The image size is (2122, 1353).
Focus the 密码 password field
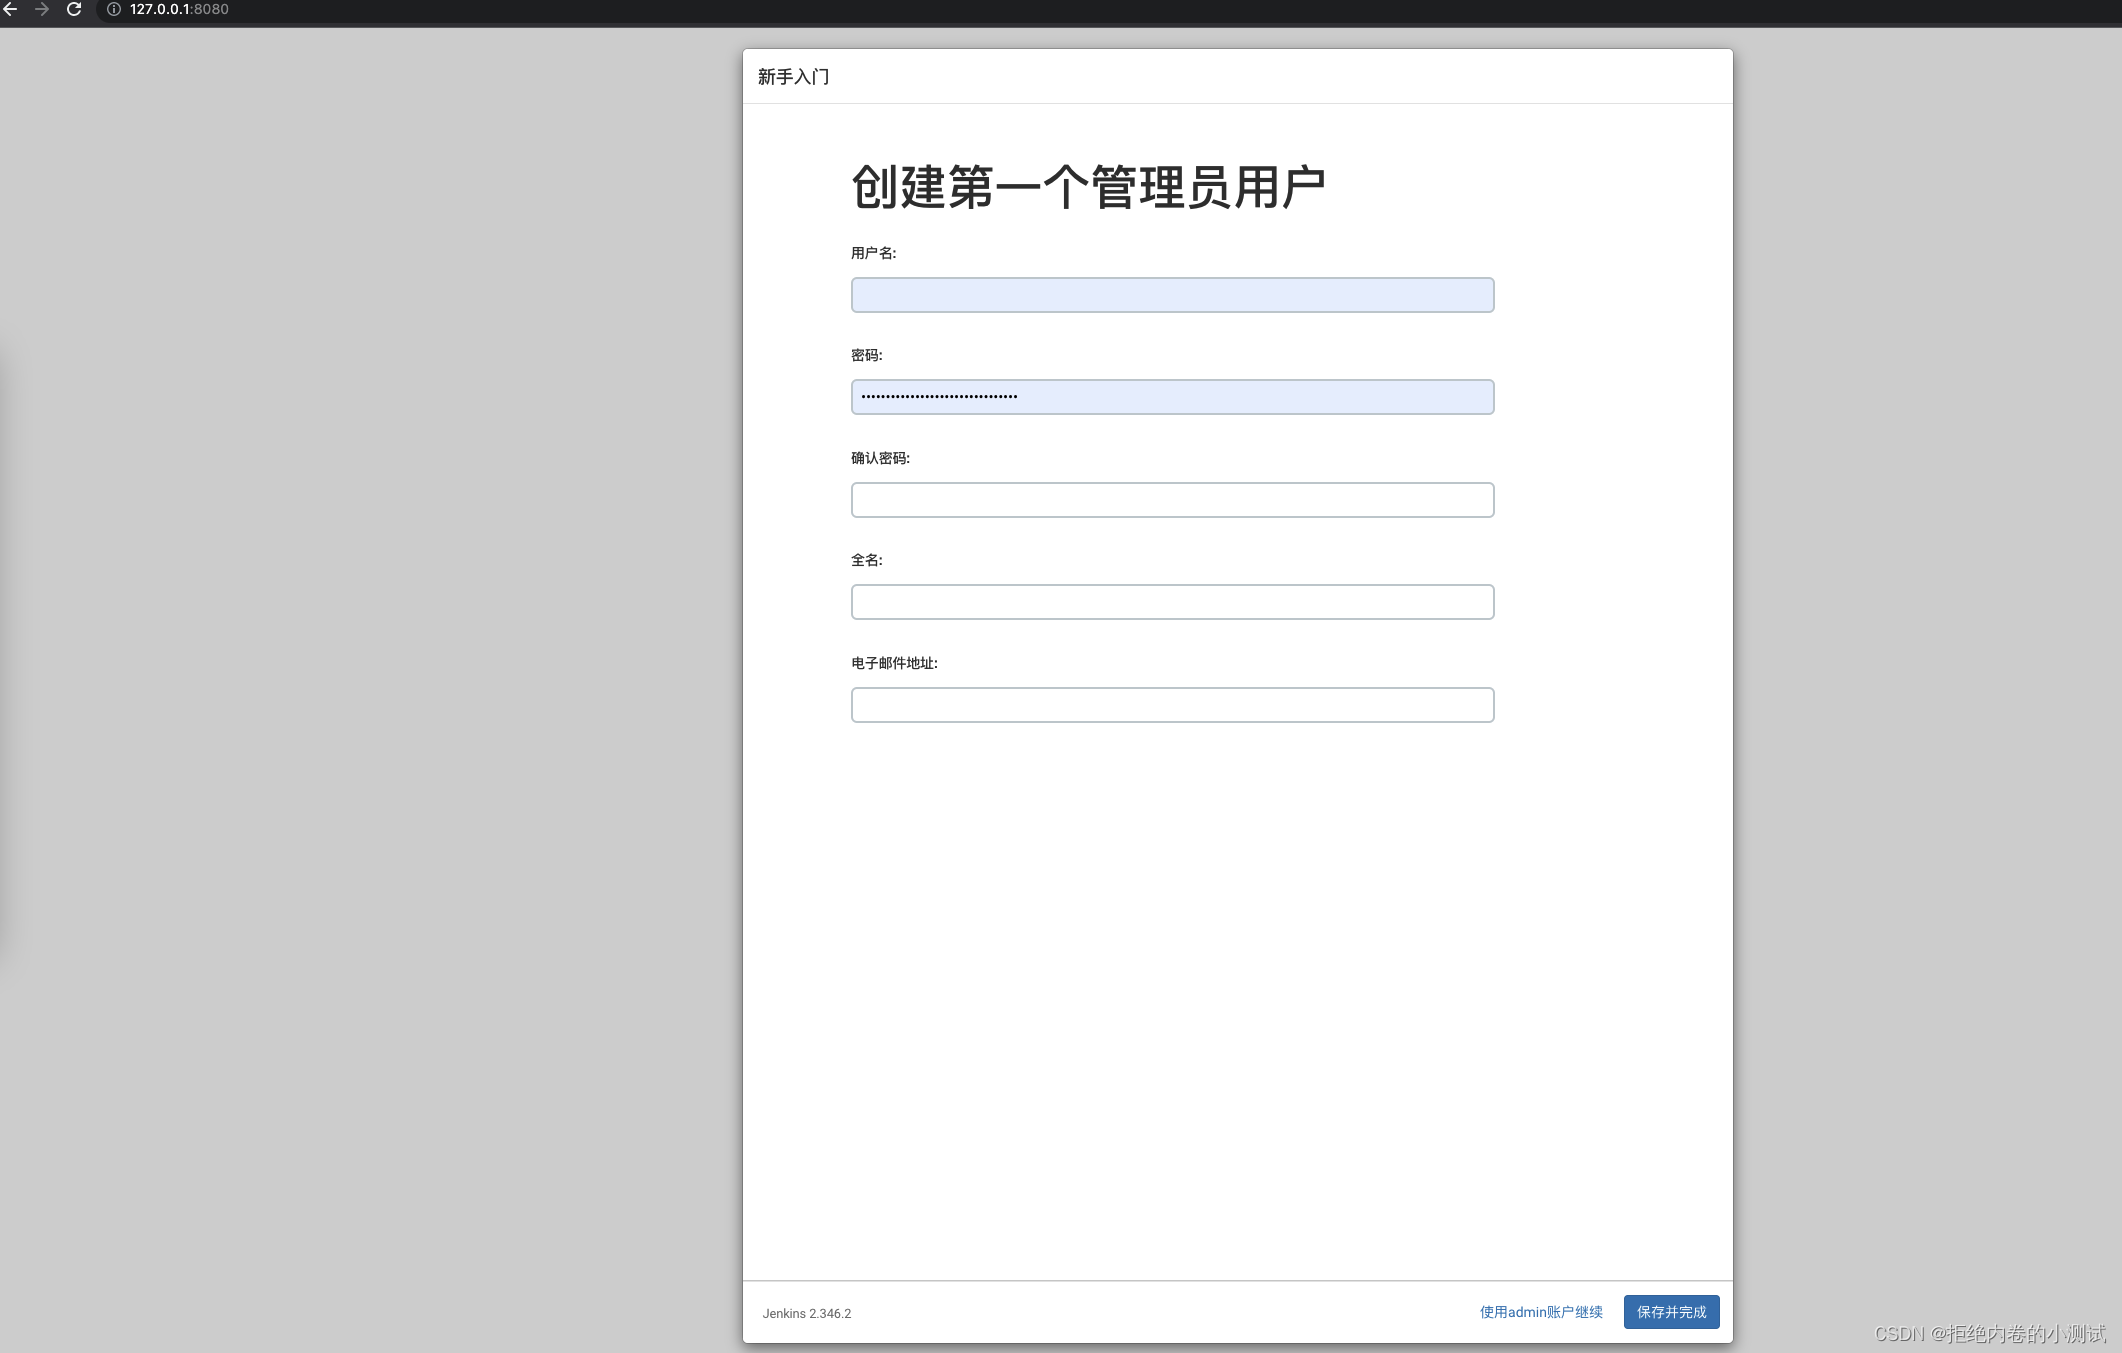tap(1172, 397)
